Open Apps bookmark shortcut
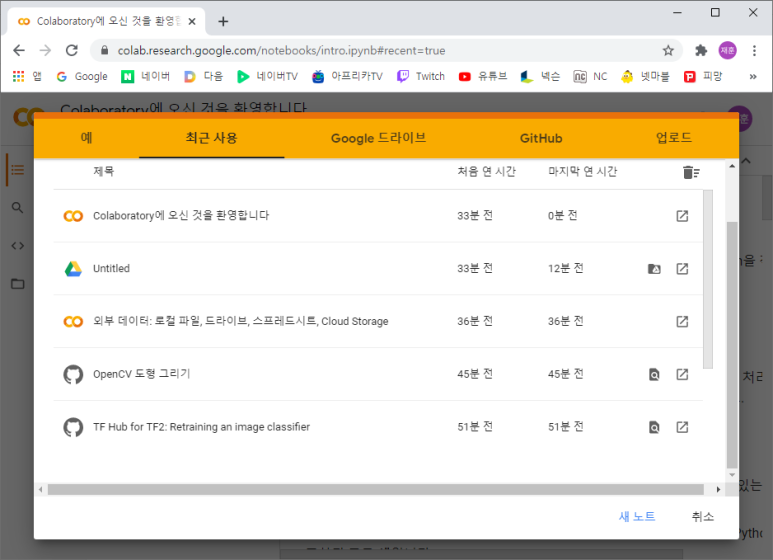This screenshot has width=773, height=560. point(27,76)
